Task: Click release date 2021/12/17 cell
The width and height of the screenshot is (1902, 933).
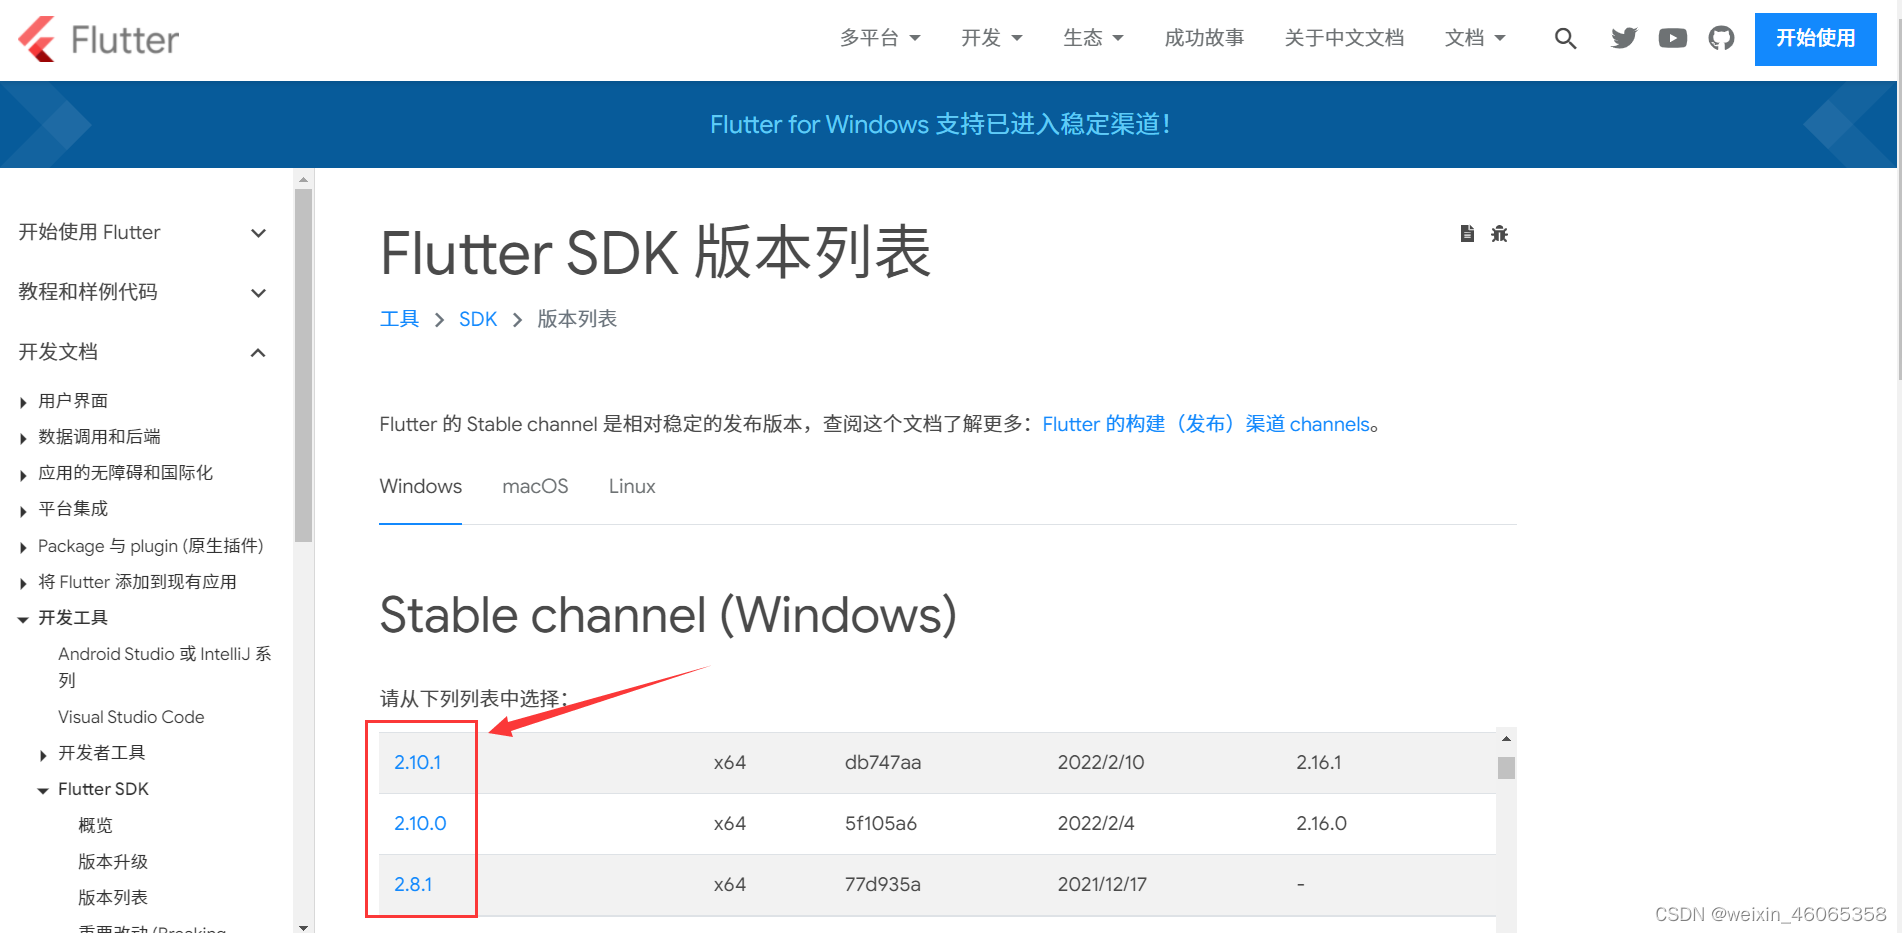Action: tap(1102, 884)
